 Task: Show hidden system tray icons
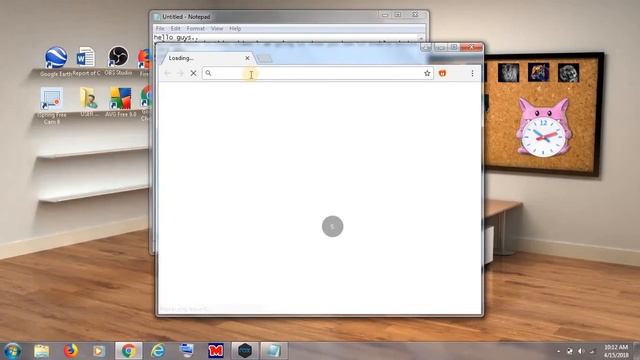click(x=558, y=351)
